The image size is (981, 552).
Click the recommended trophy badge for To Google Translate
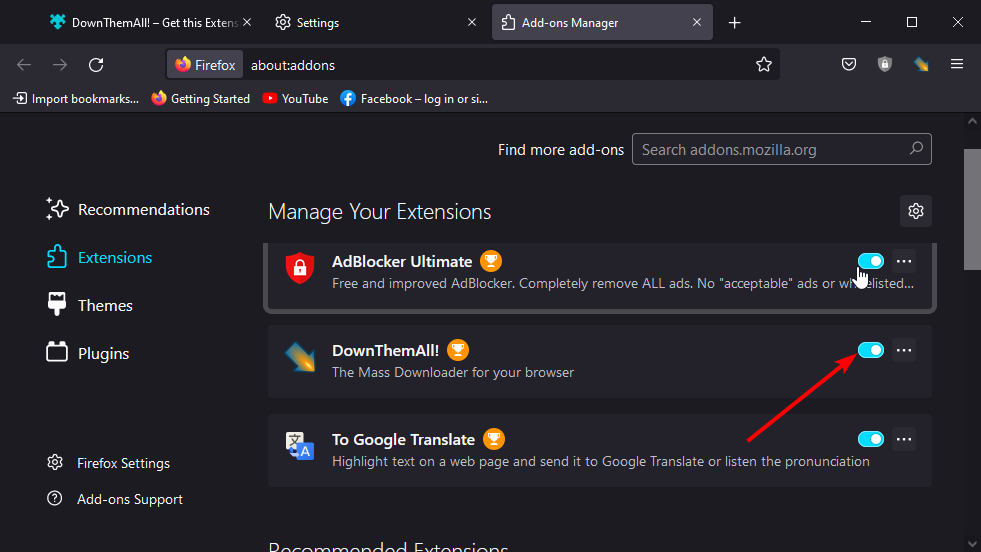[494, 439]
